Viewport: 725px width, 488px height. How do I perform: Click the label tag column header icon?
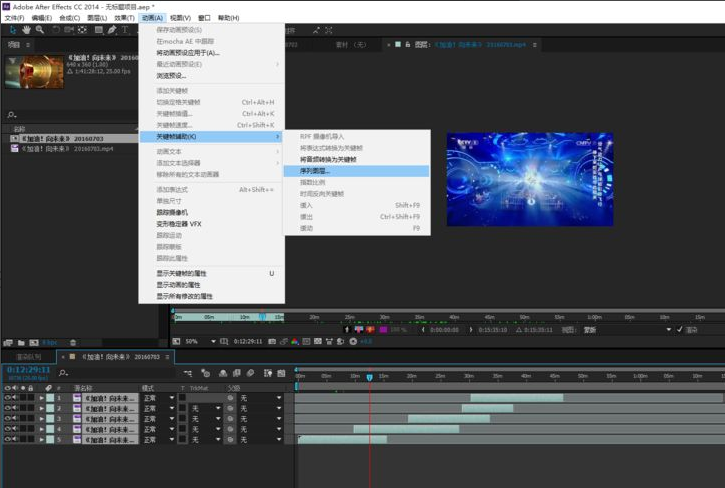46,387
